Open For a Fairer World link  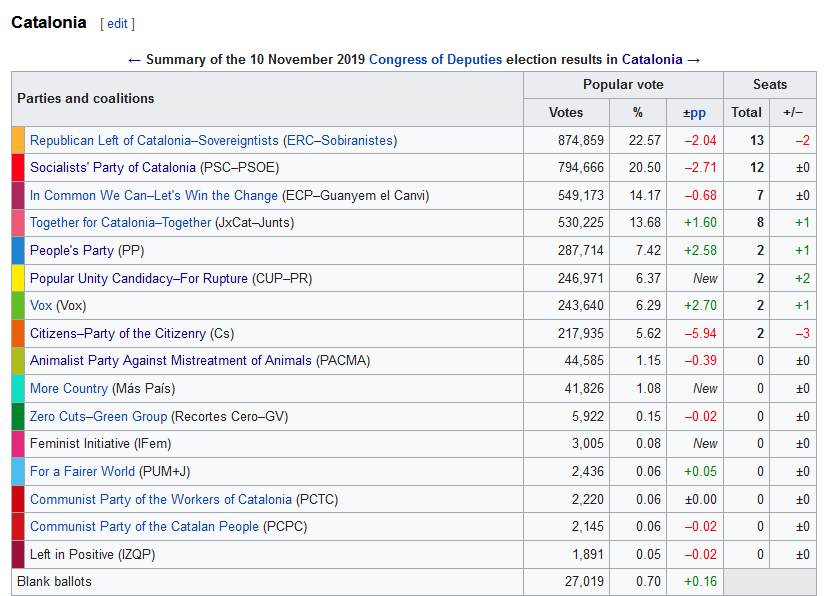(x=82, y=471)
